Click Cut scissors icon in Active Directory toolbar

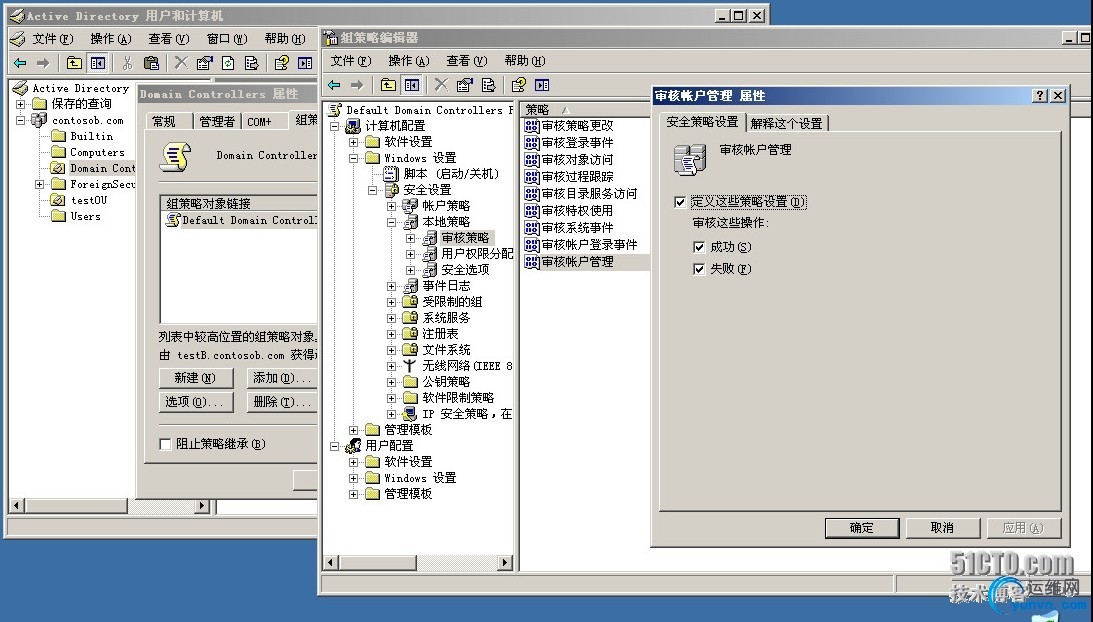click(x=127, y=63)
